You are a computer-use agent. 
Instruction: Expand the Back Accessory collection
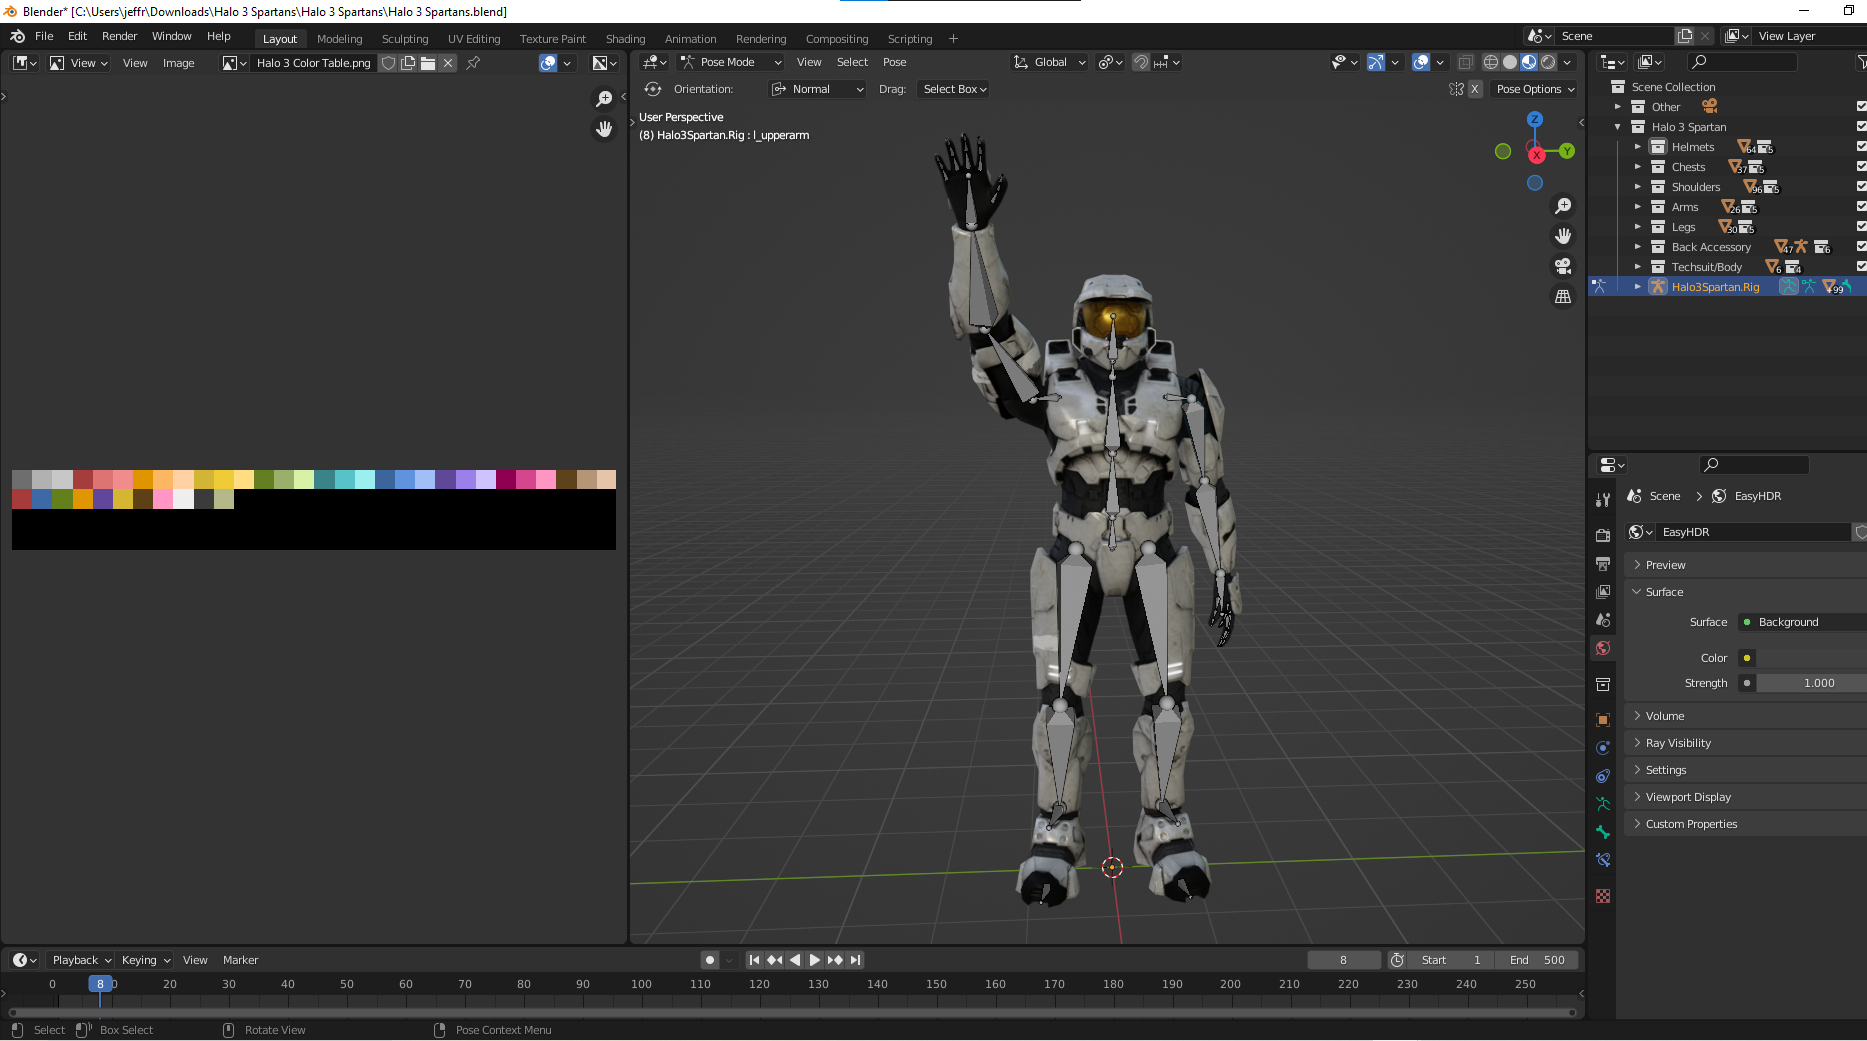[1637, 247]
